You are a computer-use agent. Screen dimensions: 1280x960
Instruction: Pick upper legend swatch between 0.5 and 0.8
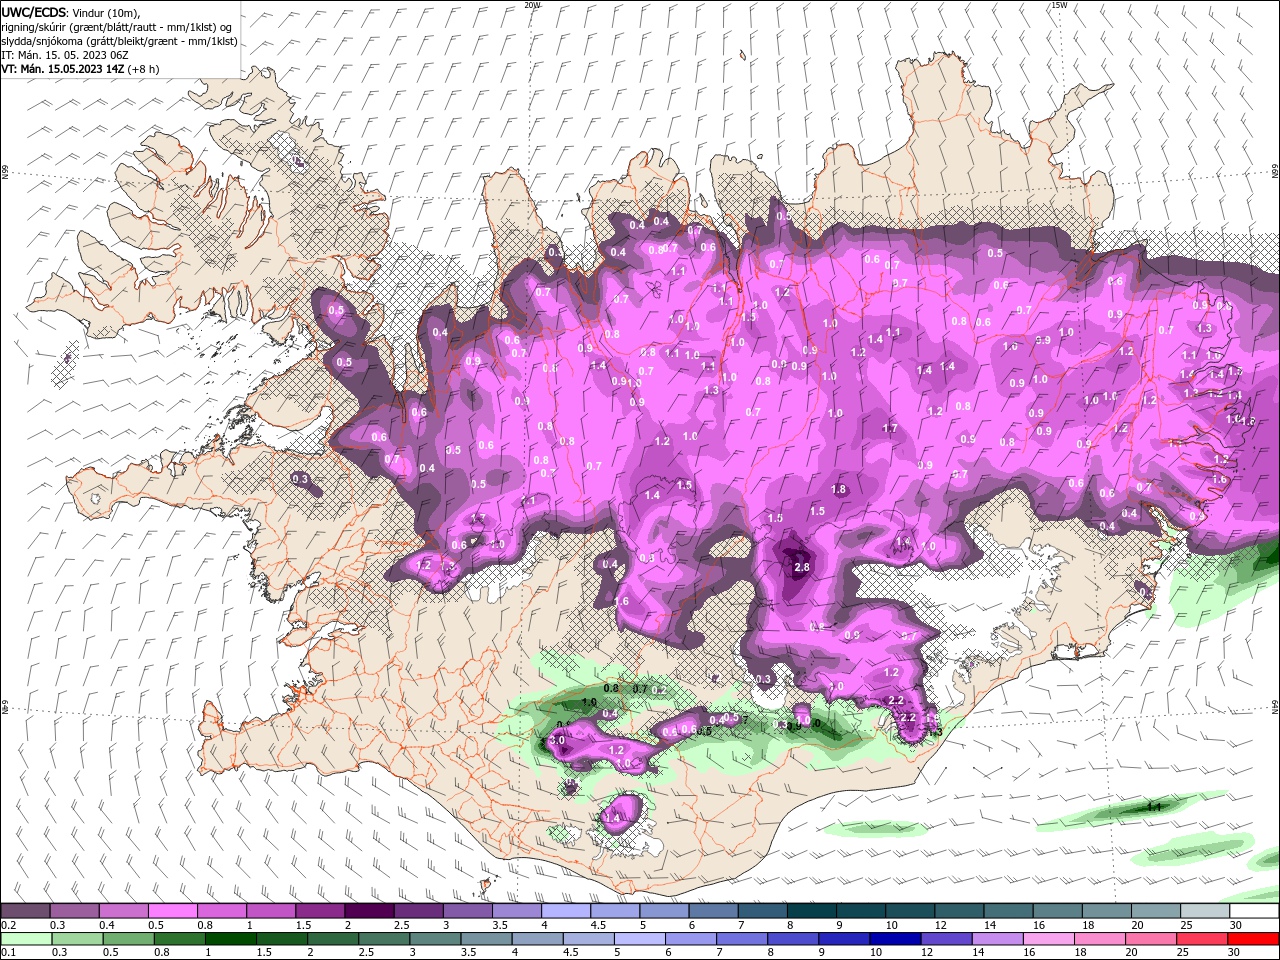[173, 911]
